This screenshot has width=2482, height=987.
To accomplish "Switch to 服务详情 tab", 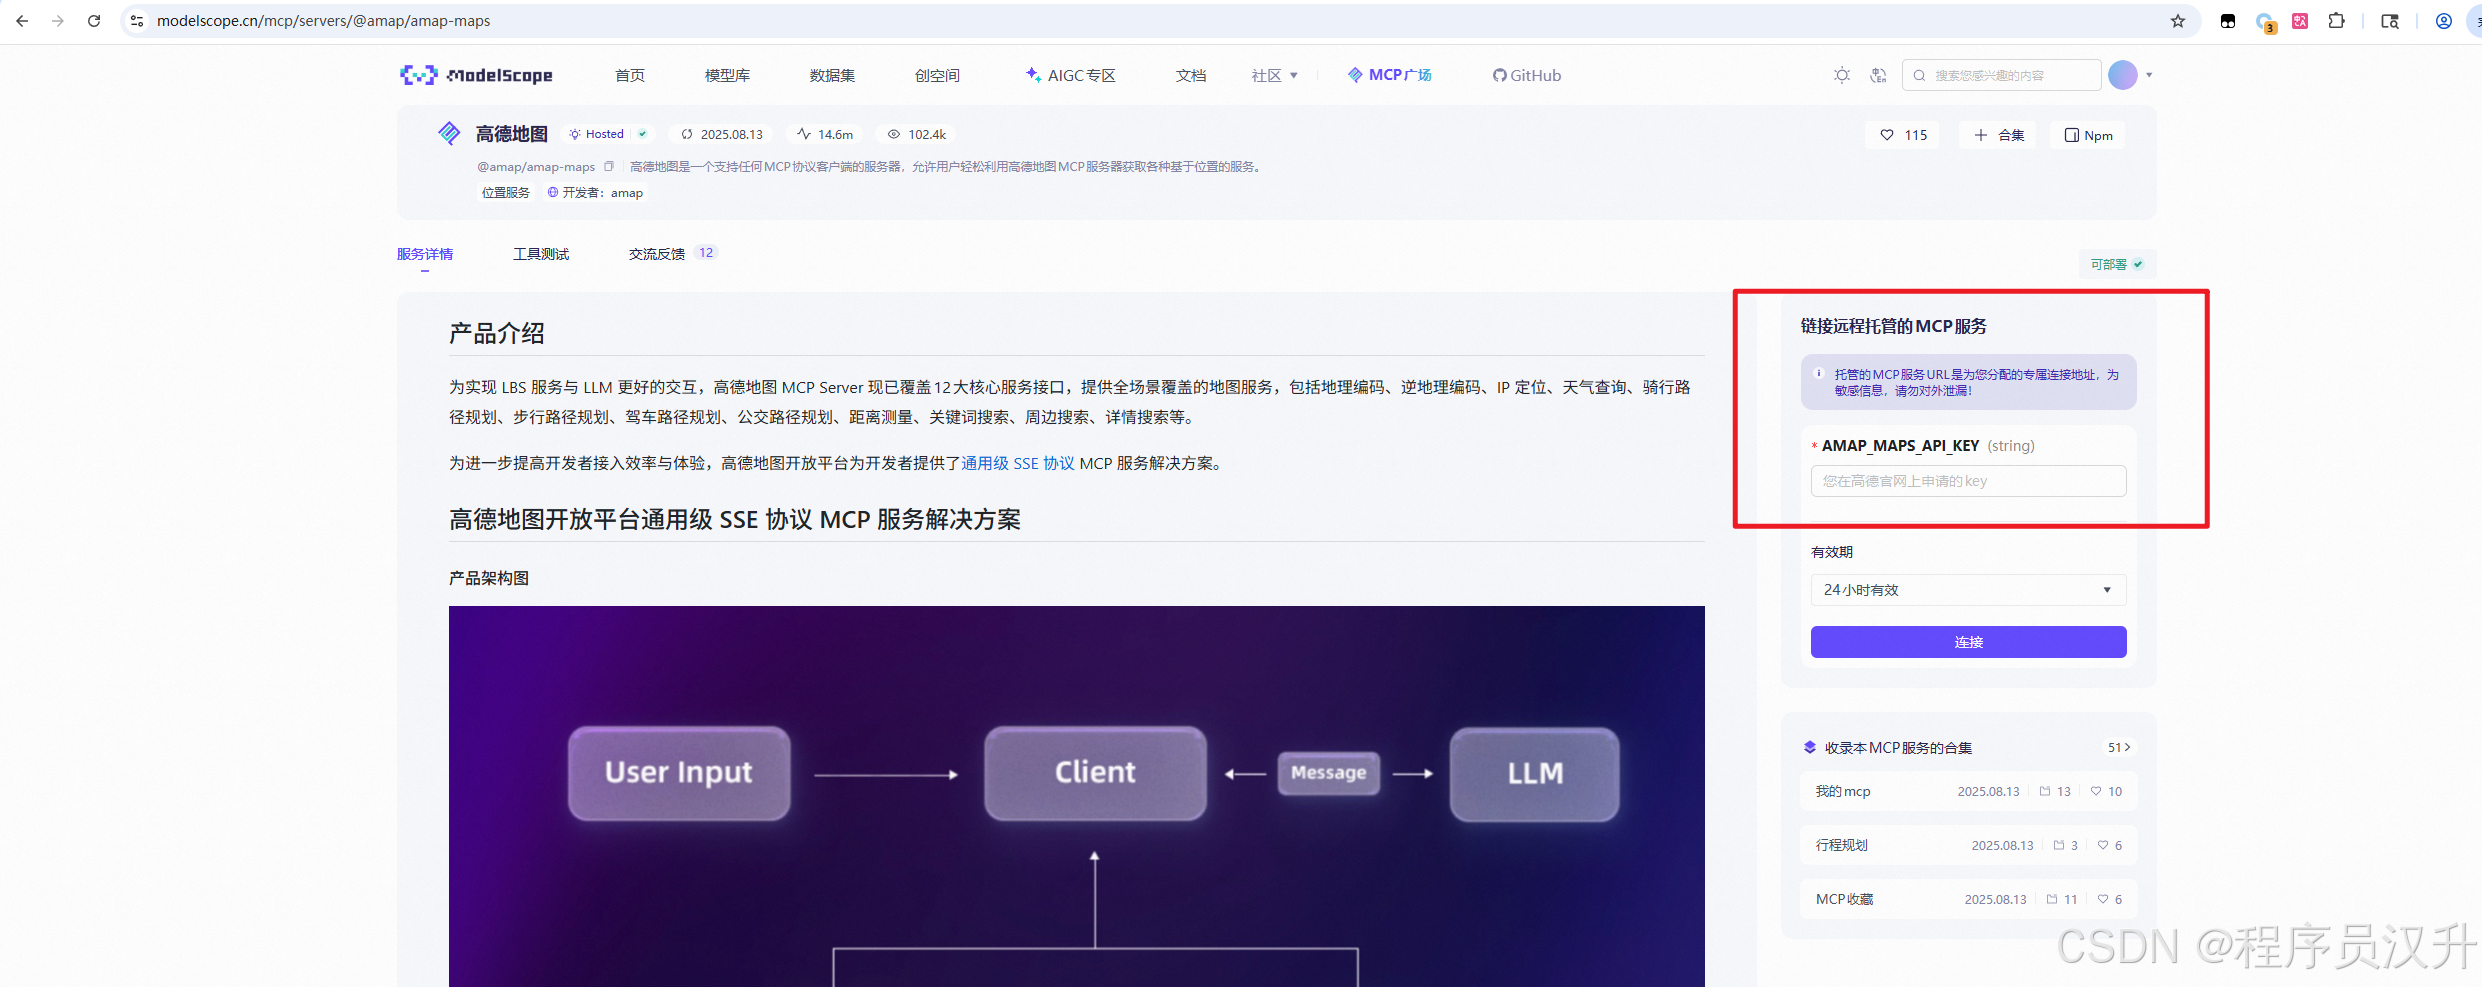I will coord(425,254).
